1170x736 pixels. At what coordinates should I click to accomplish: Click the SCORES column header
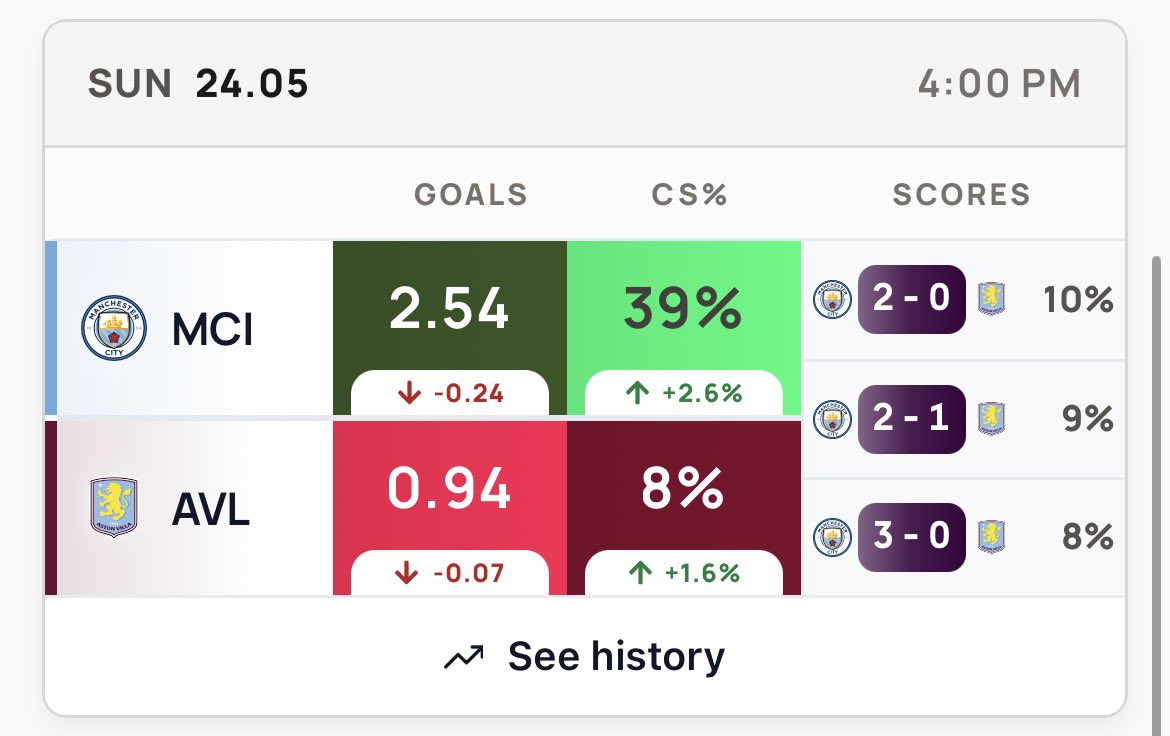click(x=962, y=195)
